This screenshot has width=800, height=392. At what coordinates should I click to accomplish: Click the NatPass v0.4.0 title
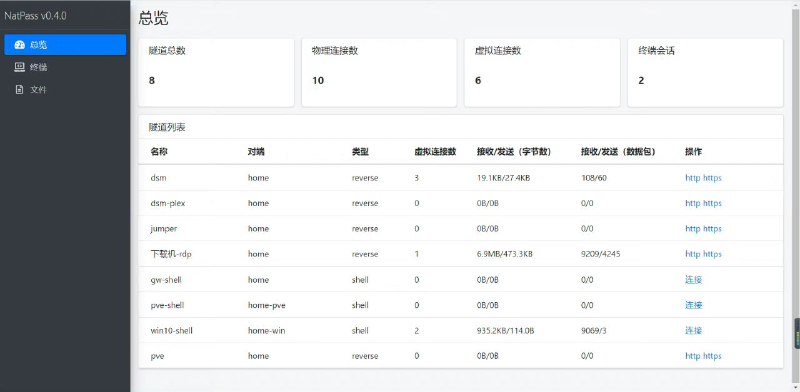coord(35,16)
